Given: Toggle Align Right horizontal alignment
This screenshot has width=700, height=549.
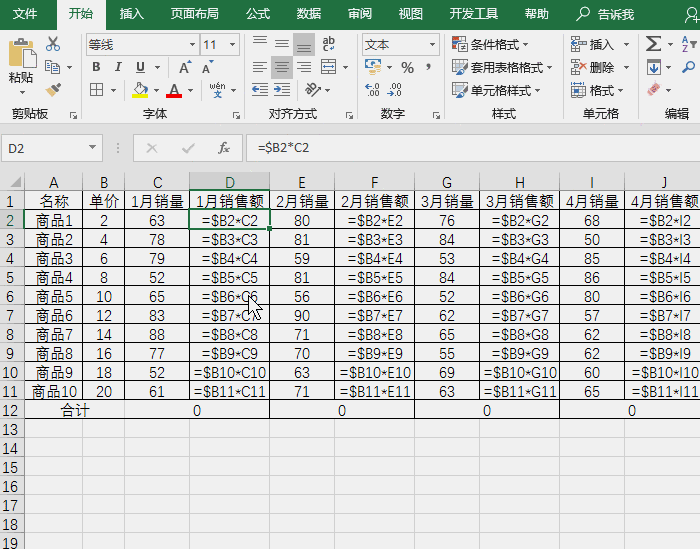Looking at the screenshot, I should click(x=304, y=67).
